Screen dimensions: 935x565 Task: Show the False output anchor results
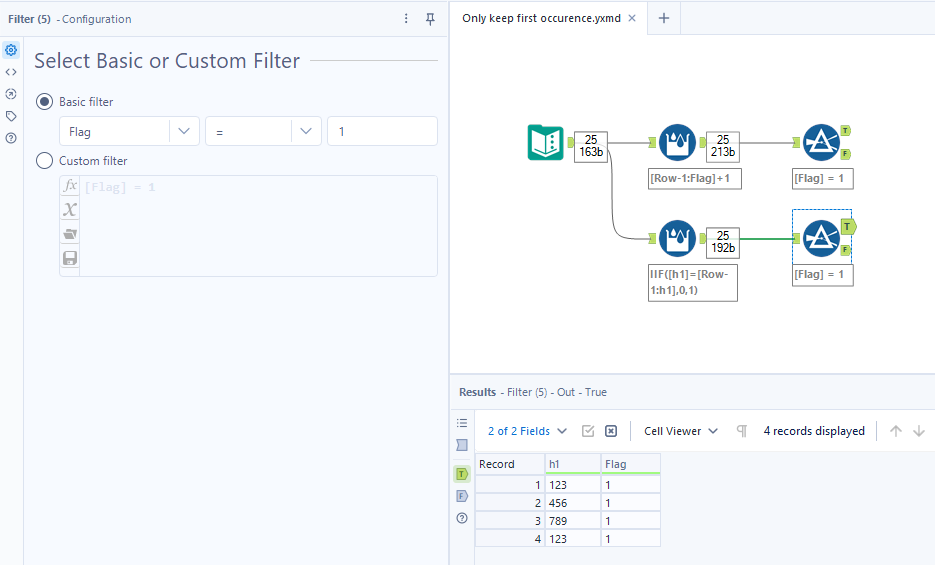(462, 496)
